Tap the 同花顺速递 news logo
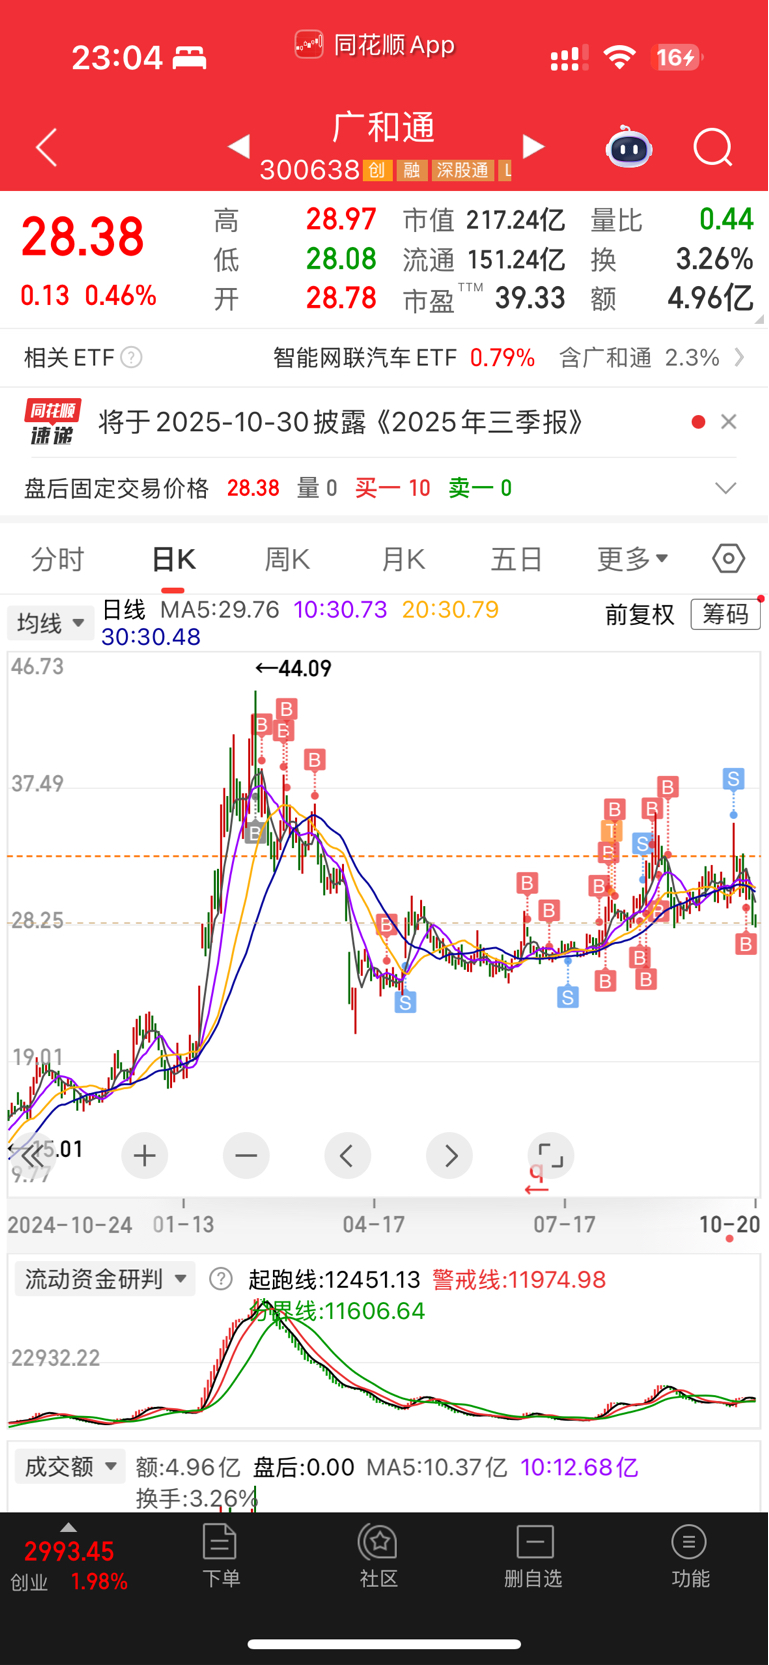The width and height of the screenshot is (769, 1665). click(53, 422)
